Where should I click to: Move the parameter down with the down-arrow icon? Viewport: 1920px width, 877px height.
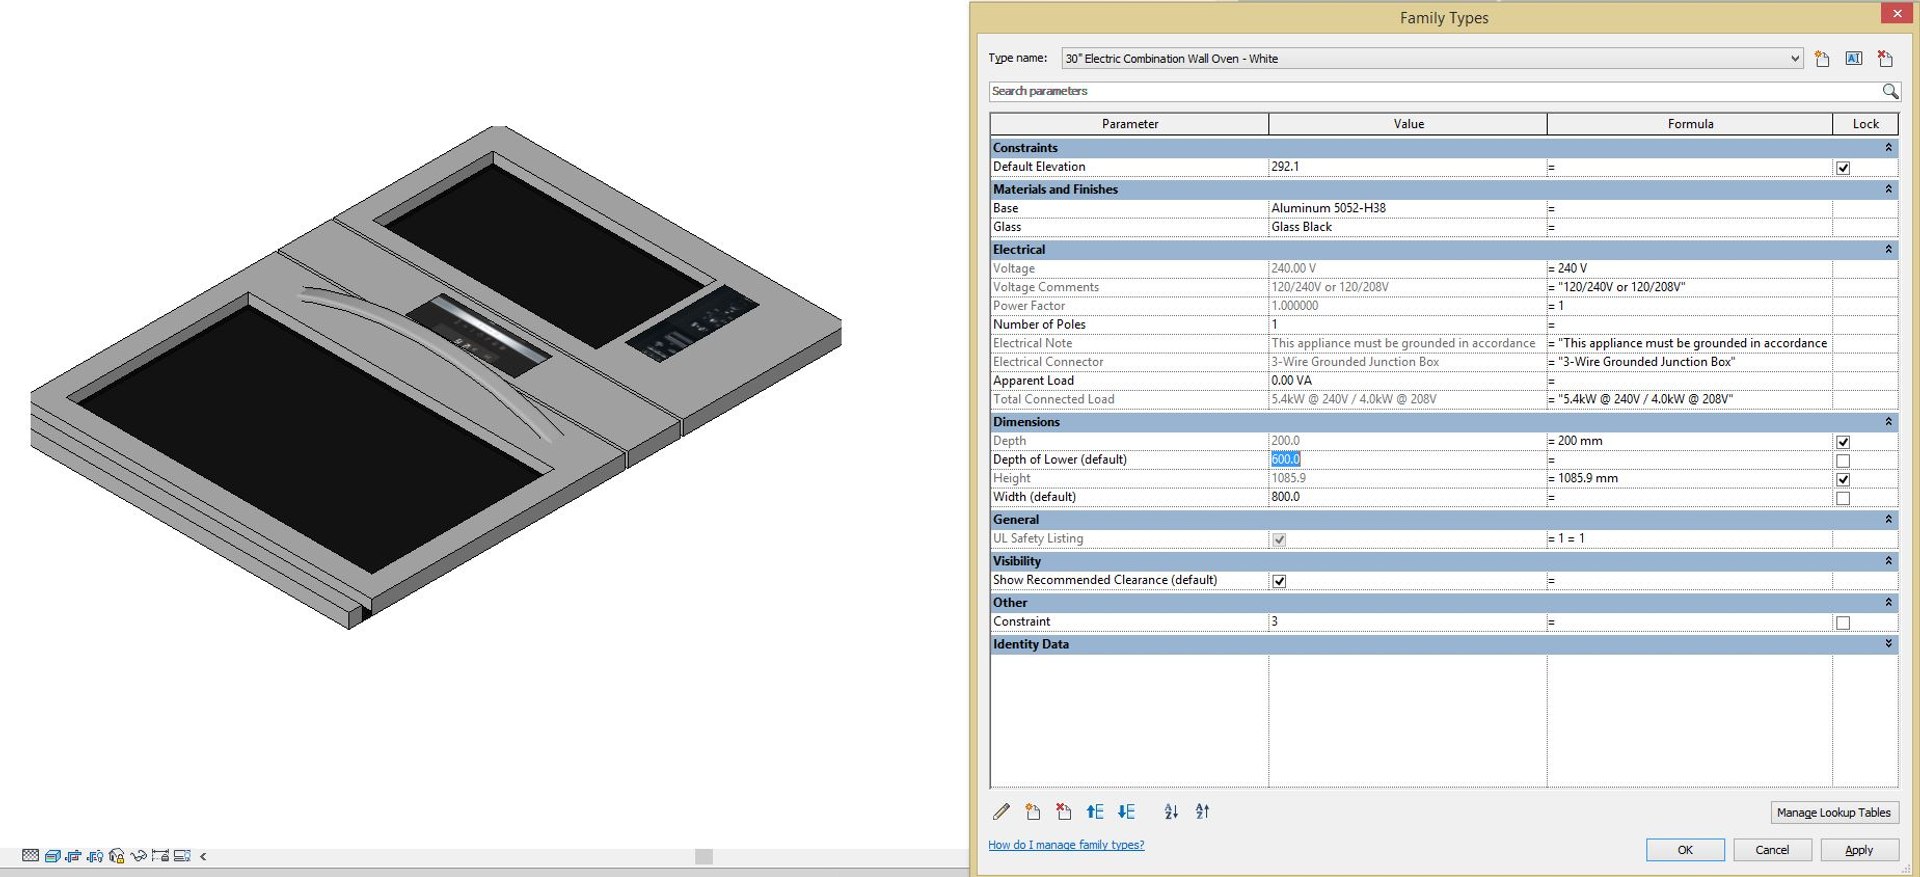click(1126, 812)
